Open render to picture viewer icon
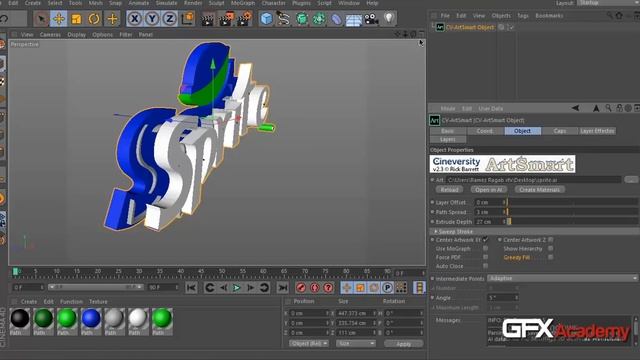The image size is (640, 360). pos(226,19)
